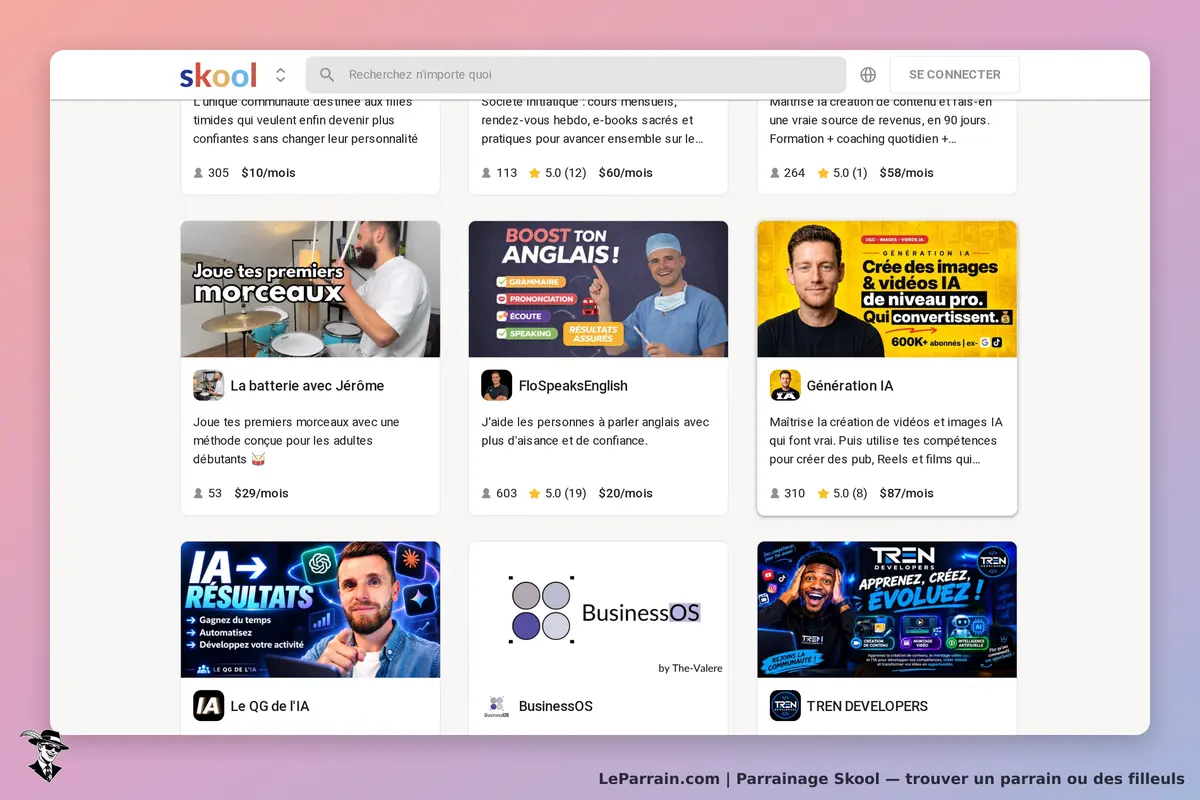
Task: Focus the 'Recherchez n'importe quoi' search field
Action: point(576,75)
